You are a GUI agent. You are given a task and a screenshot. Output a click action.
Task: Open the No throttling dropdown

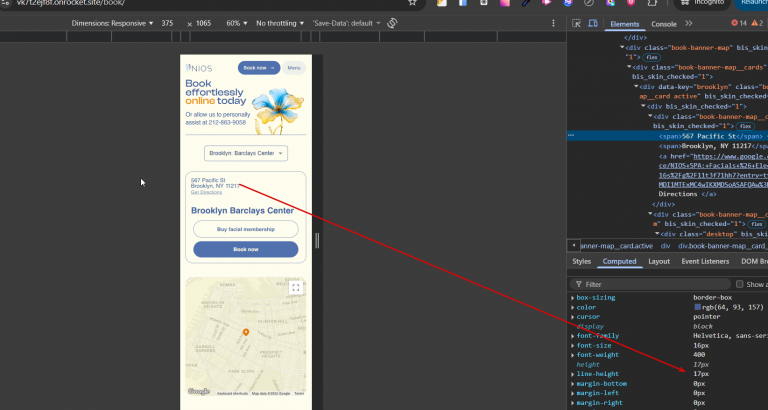(280, 23)
